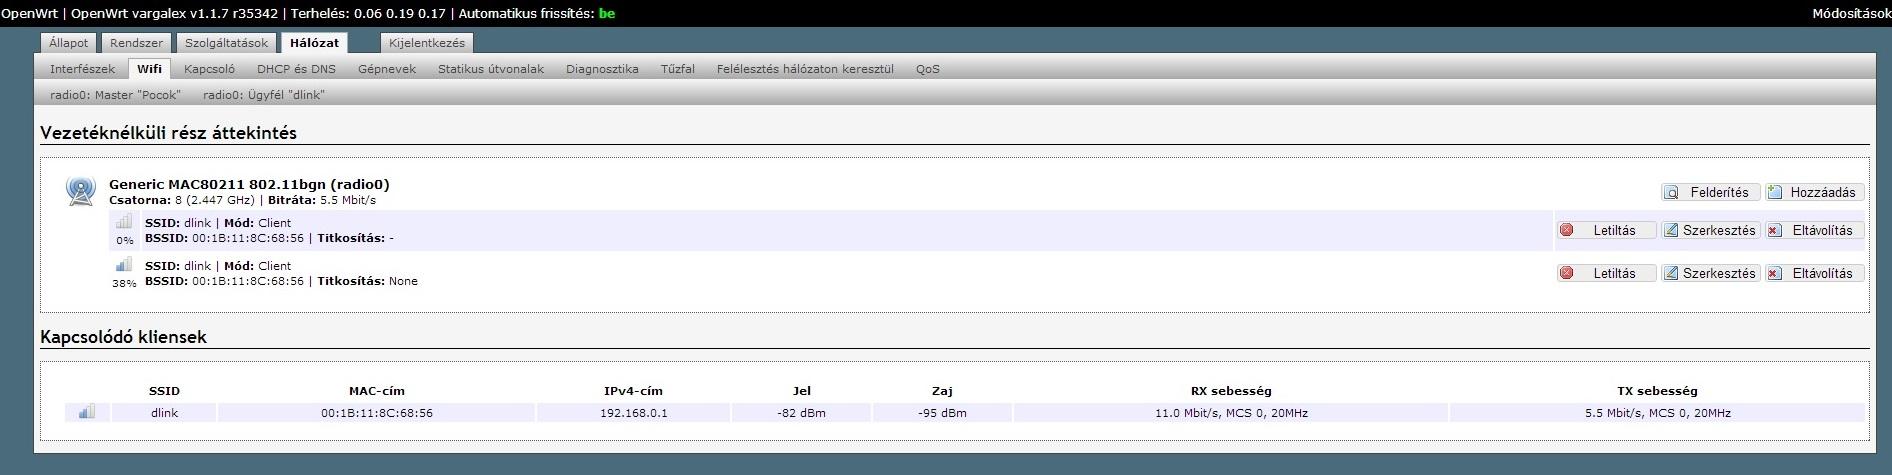This screenshot has width=1892, height=475.
Task: Click Hozzáadás add network button
Action: [1814, 192]
